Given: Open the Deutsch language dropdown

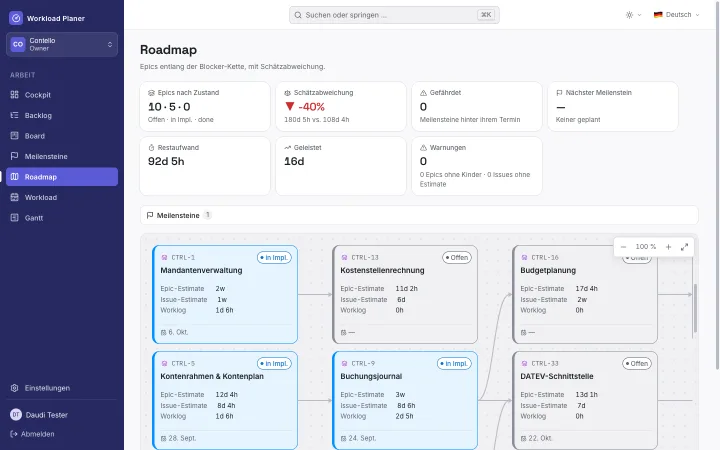Looking at the screenshot, I should point(676,15).
